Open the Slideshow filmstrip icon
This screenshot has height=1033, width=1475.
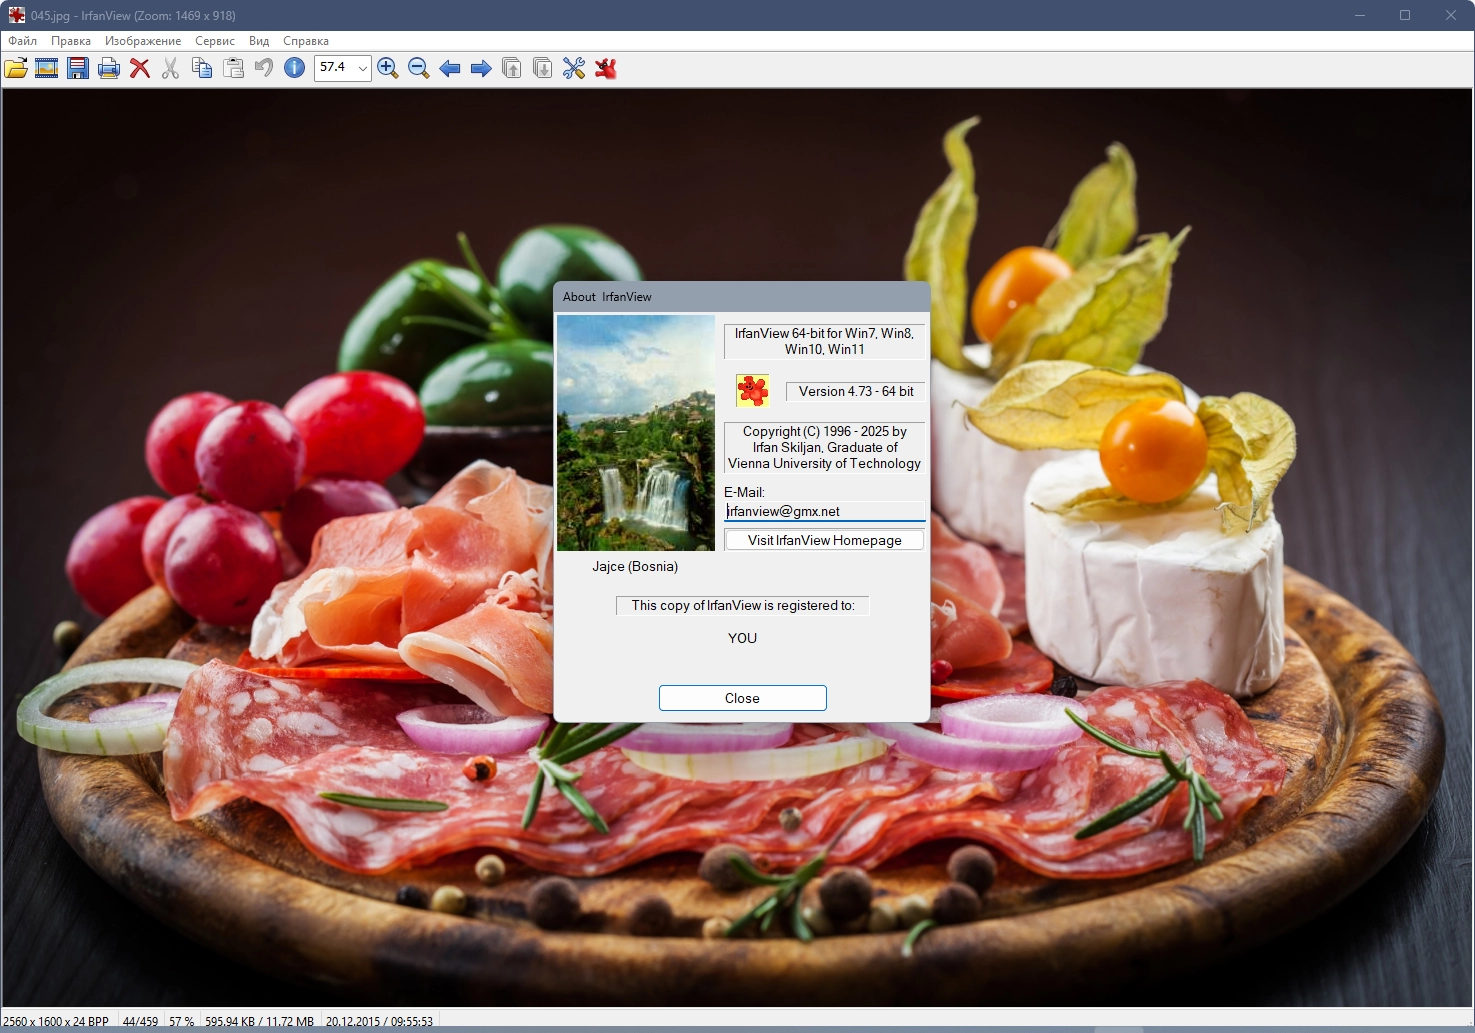click(x=47, y=68)
